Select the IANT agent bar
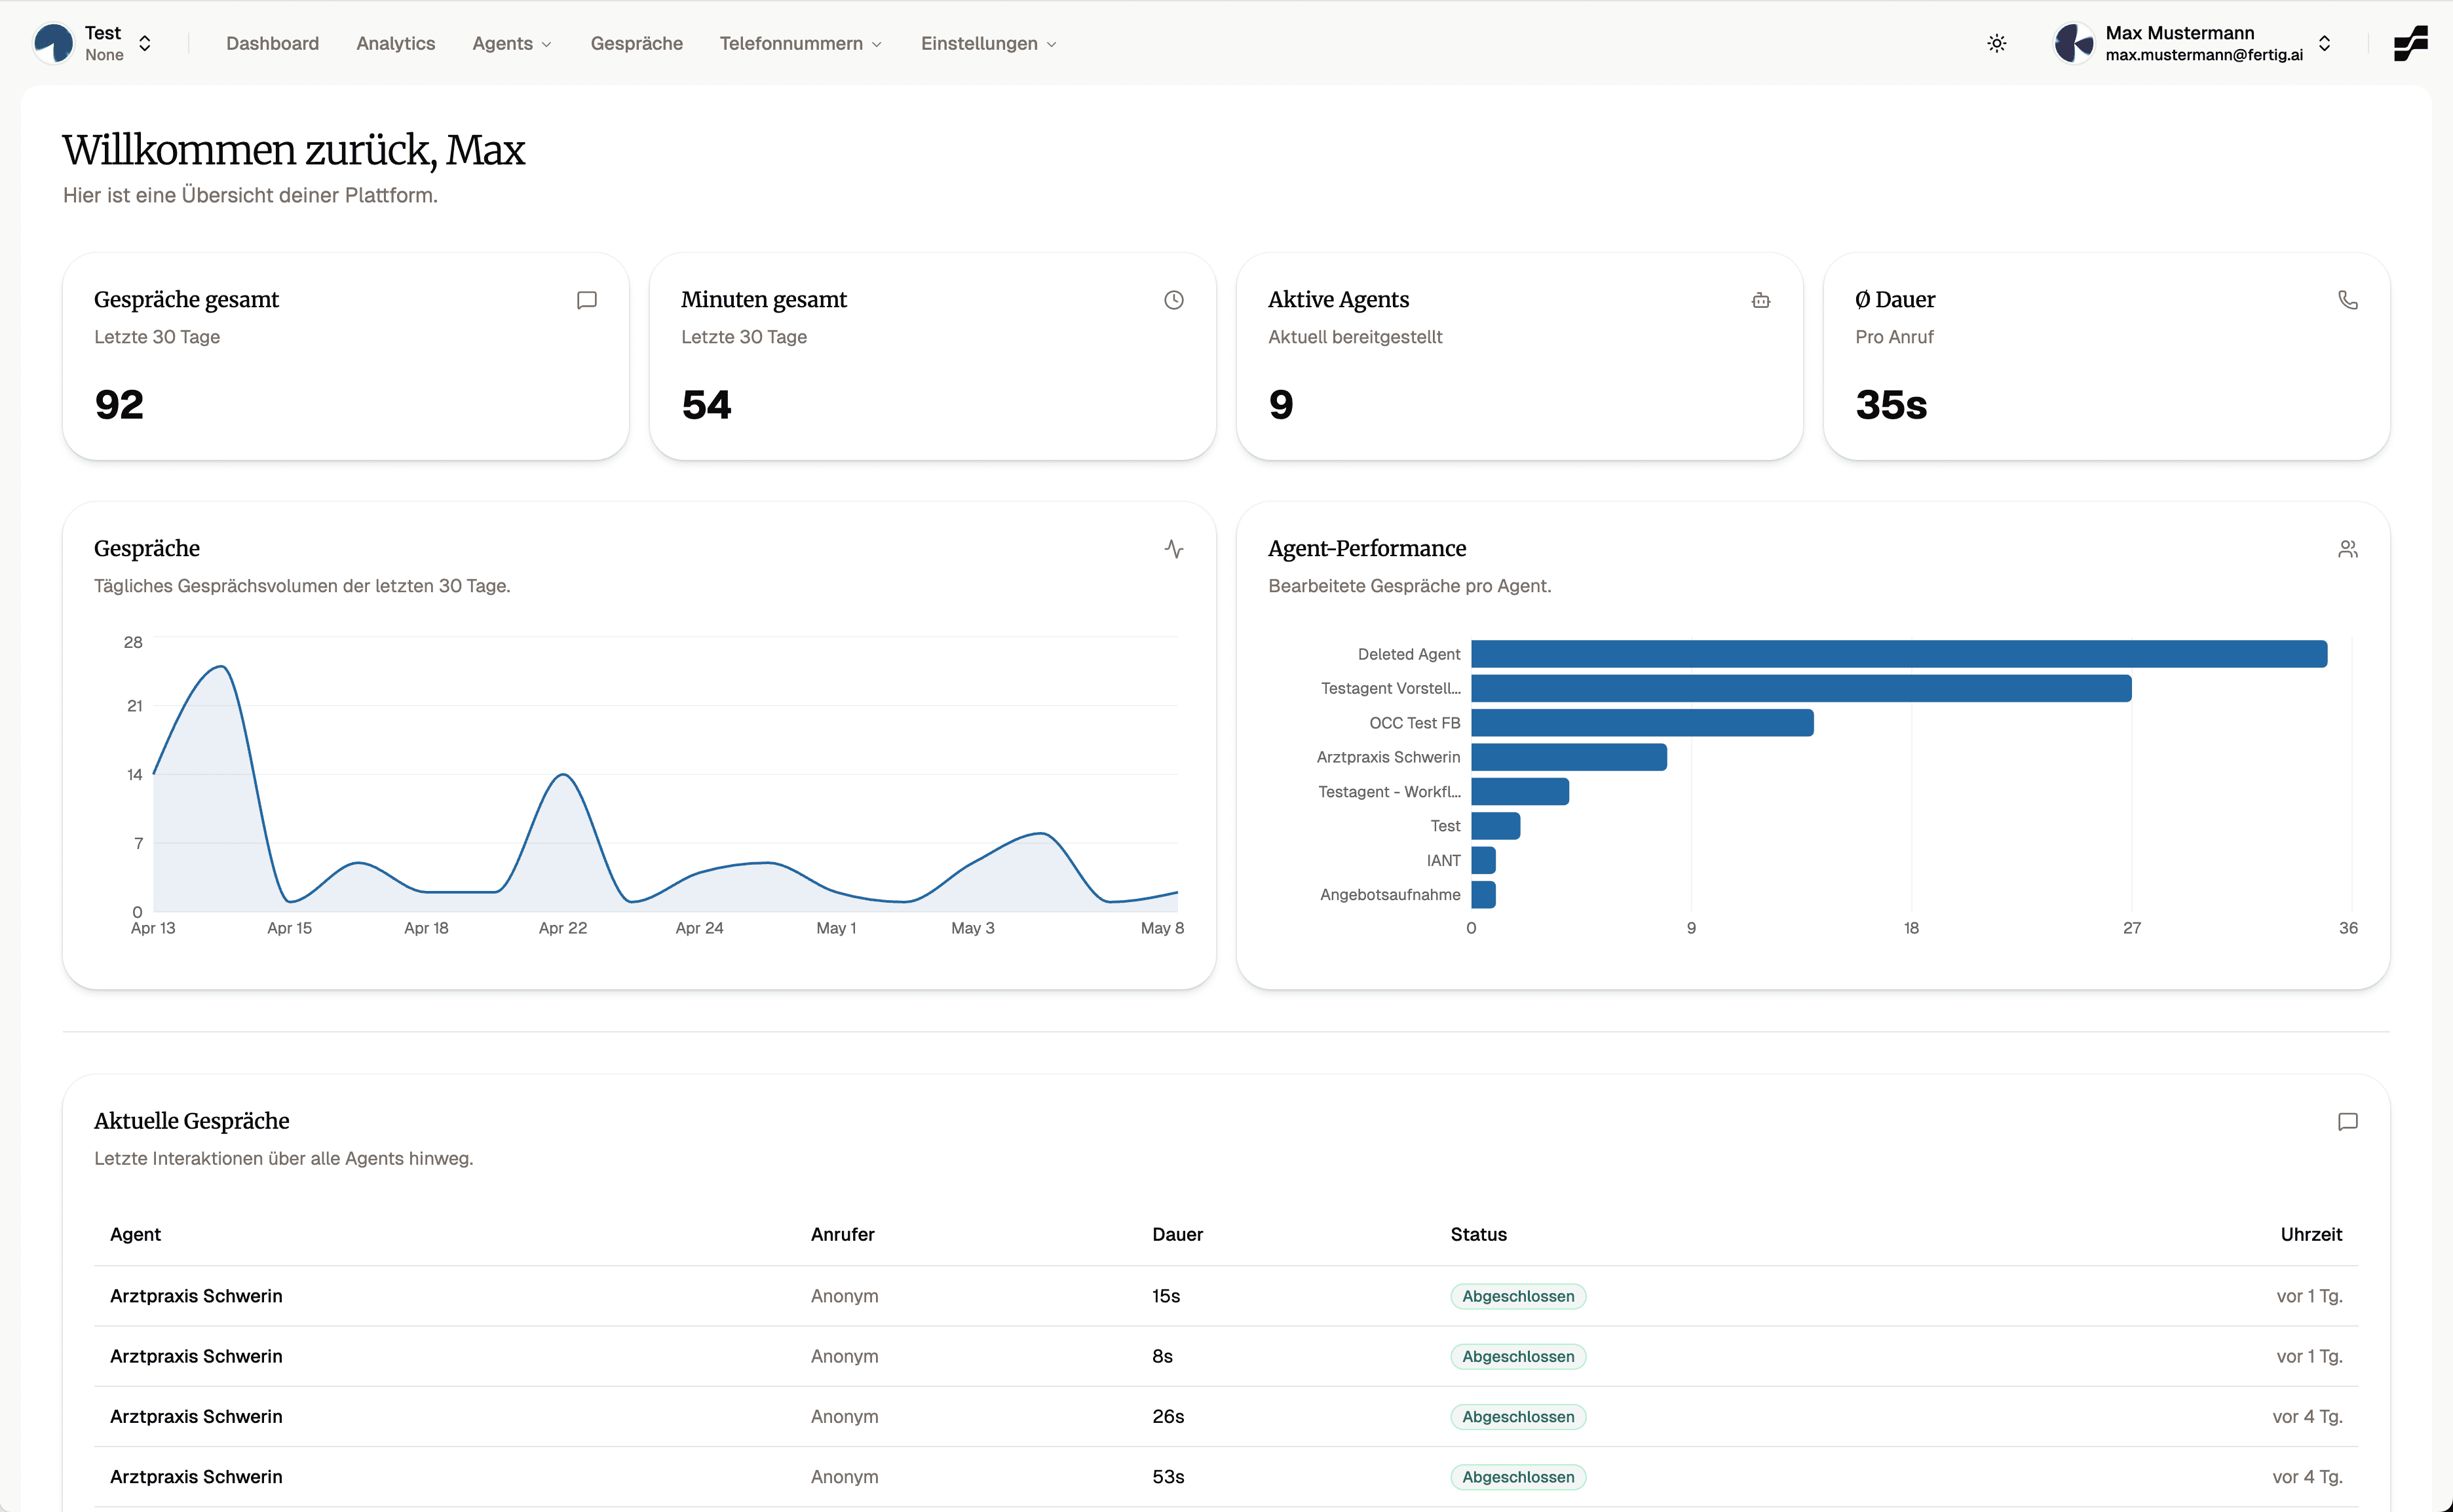The image size is (2453, 1512). [x=1483, y=860]
